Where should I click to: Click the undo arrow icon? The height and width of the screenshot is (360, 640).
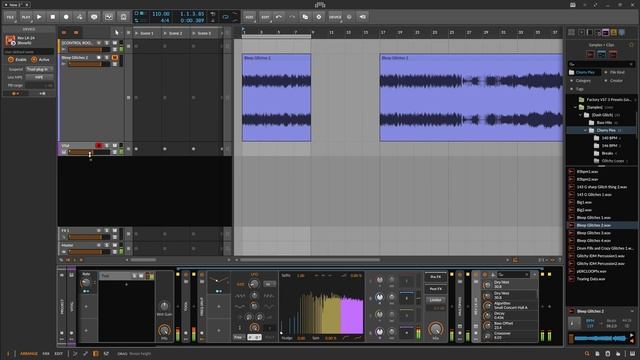pos(279,17)
